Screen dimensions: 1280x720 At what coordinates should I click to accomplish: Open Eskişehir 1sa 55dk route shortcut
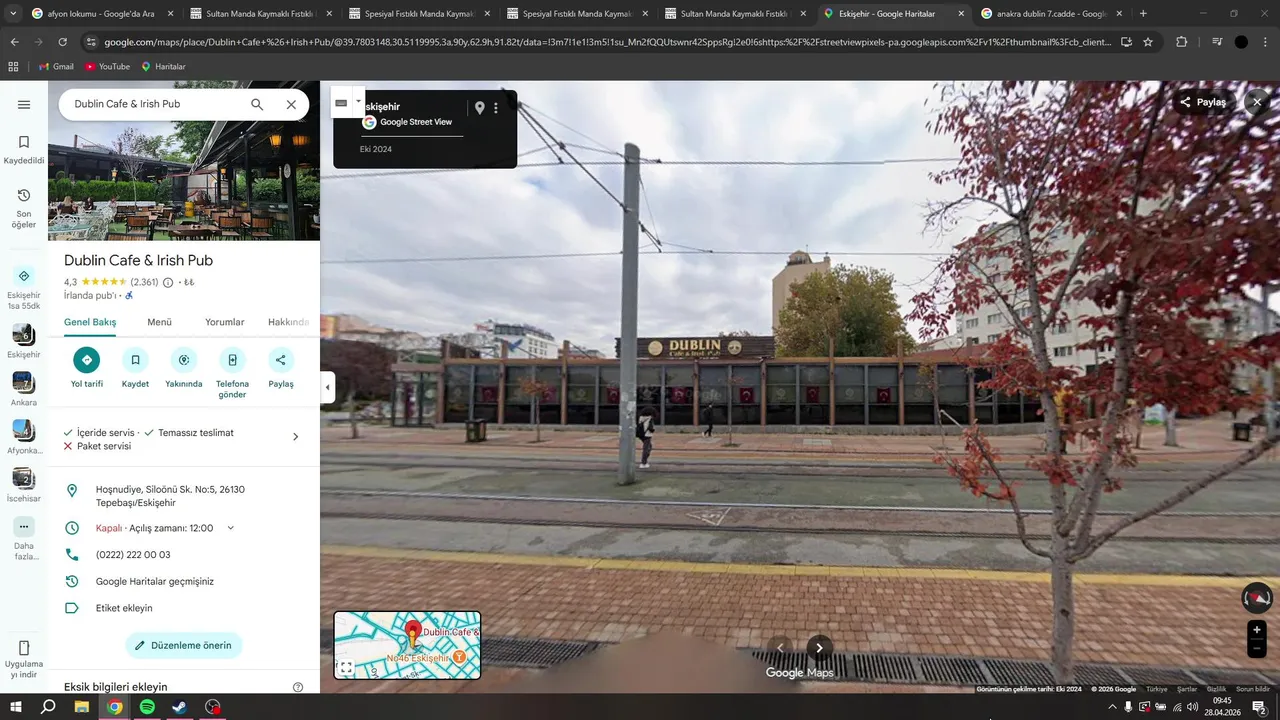[x=24, y=288]
